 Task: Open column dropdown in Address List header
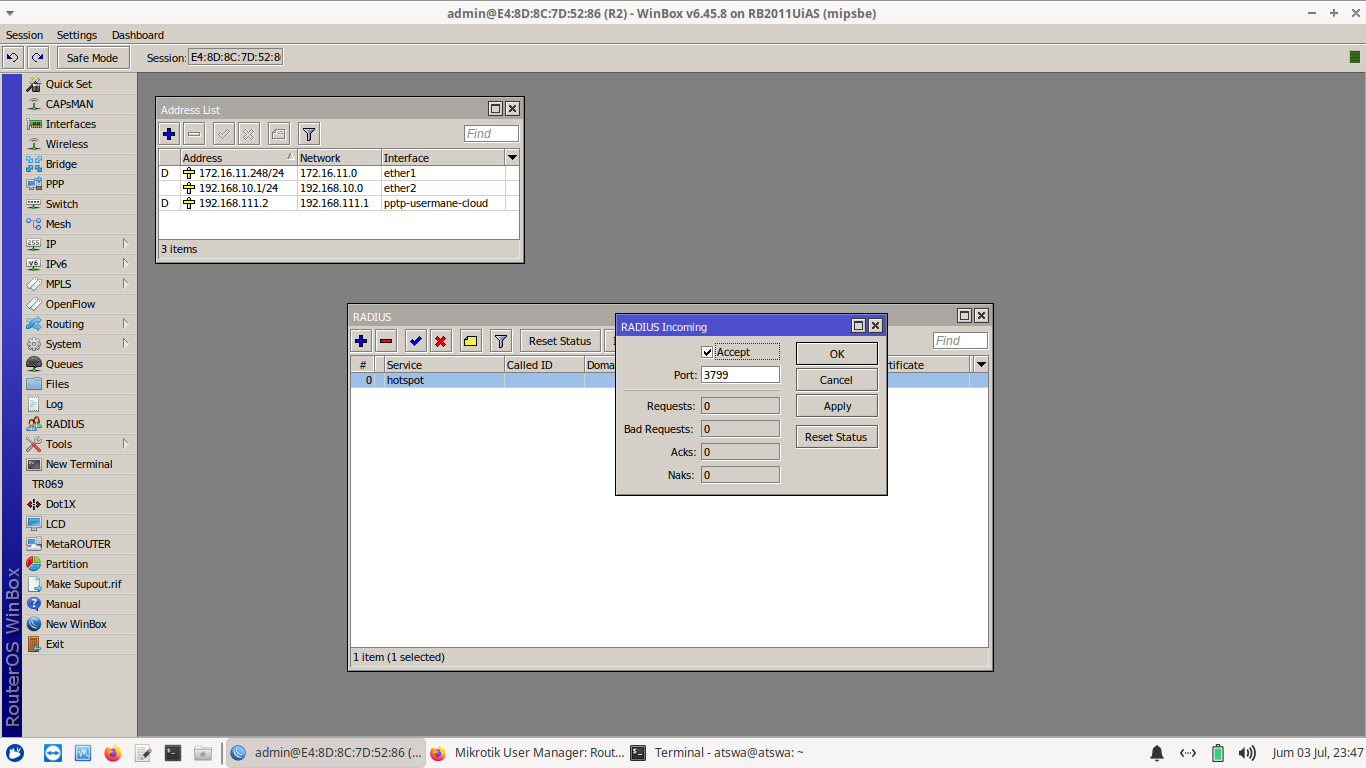click(512, 158)
